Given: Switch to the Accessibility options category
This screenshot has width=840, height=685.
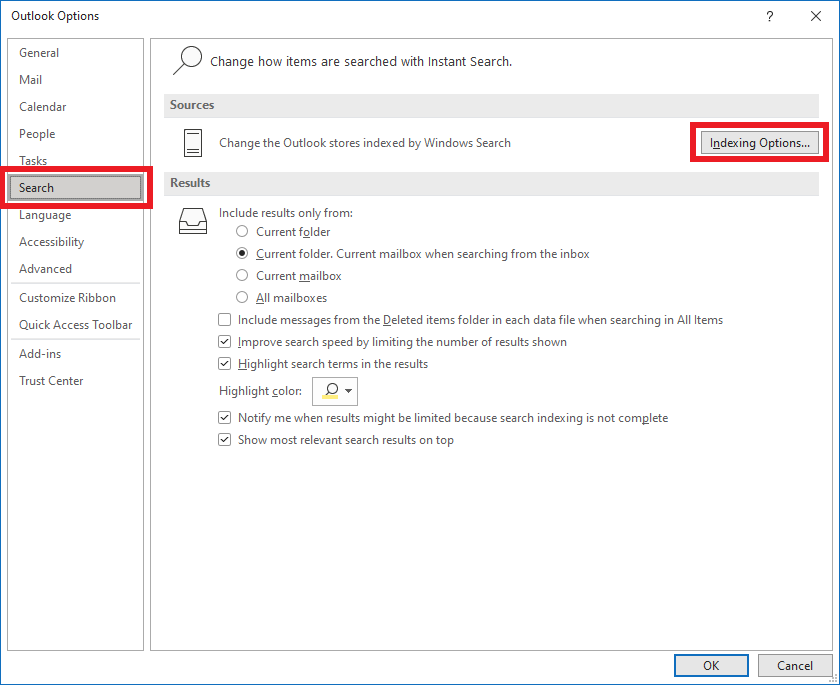Looking at the screenshot, I should 76,242.
